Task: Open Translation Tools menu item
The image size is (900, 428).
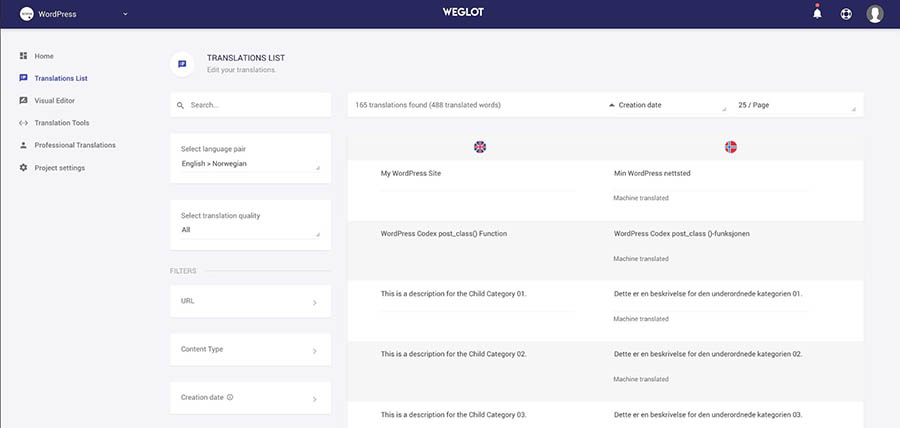Action: coord(61,123)
